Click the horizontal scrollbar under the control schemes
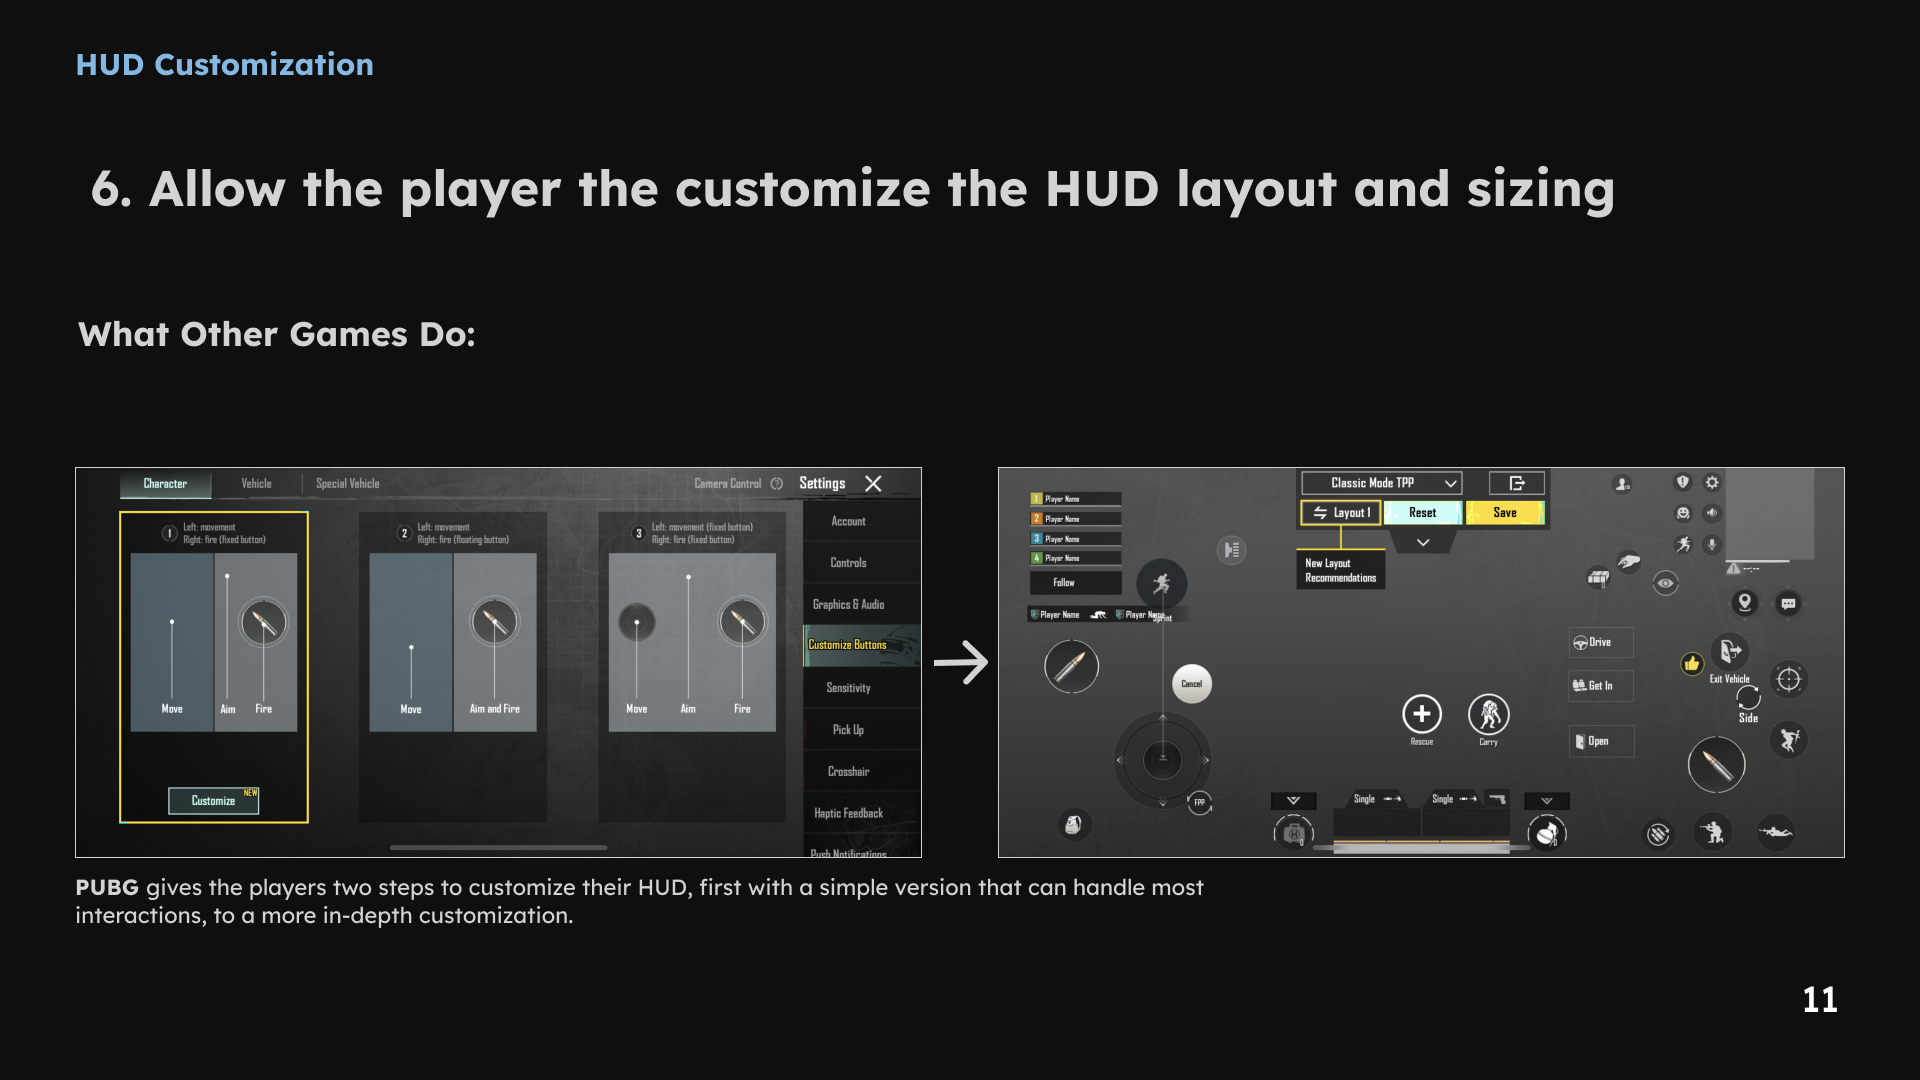The height and width of the screenshot is (1080, 1920). coord(498,848)
